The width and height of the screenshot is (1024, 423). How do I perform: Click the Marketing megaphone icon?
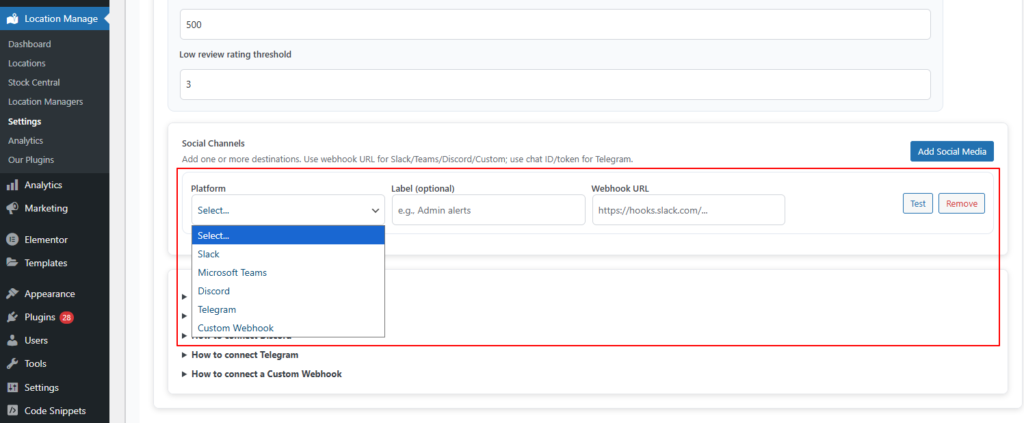[12, 209]
